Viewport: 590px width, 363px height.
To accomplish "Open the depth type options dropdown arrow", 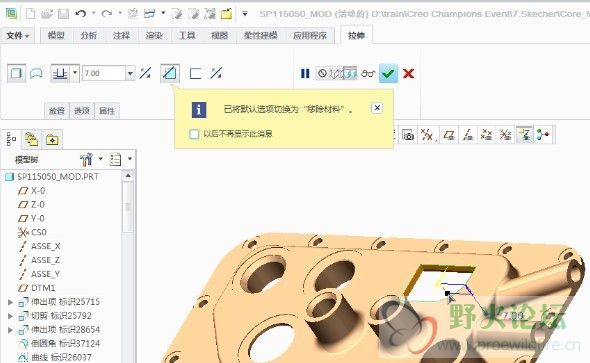I will (x=75, y=73).
